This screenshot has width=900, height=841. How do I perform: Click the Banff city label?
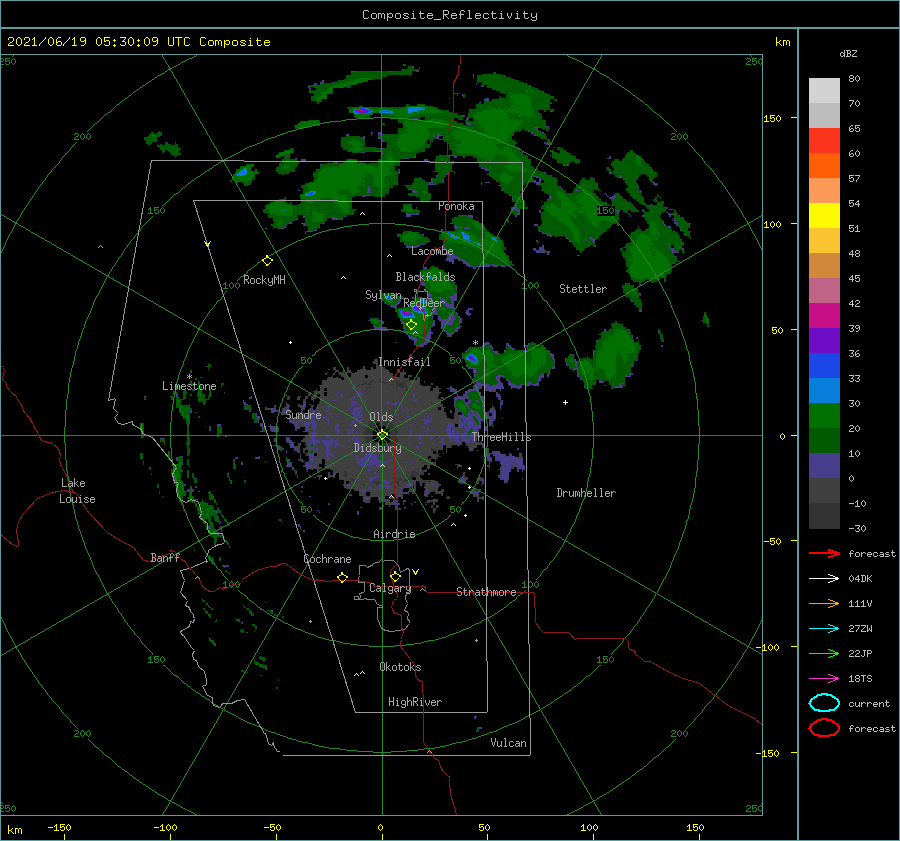click(x=165, y=557)
